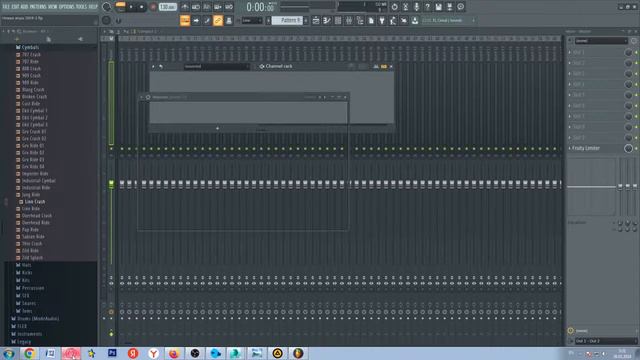Open the Playlist view icon
This screenshot has width=640, height=360.
pyautogui.click(x=316, y=20)
